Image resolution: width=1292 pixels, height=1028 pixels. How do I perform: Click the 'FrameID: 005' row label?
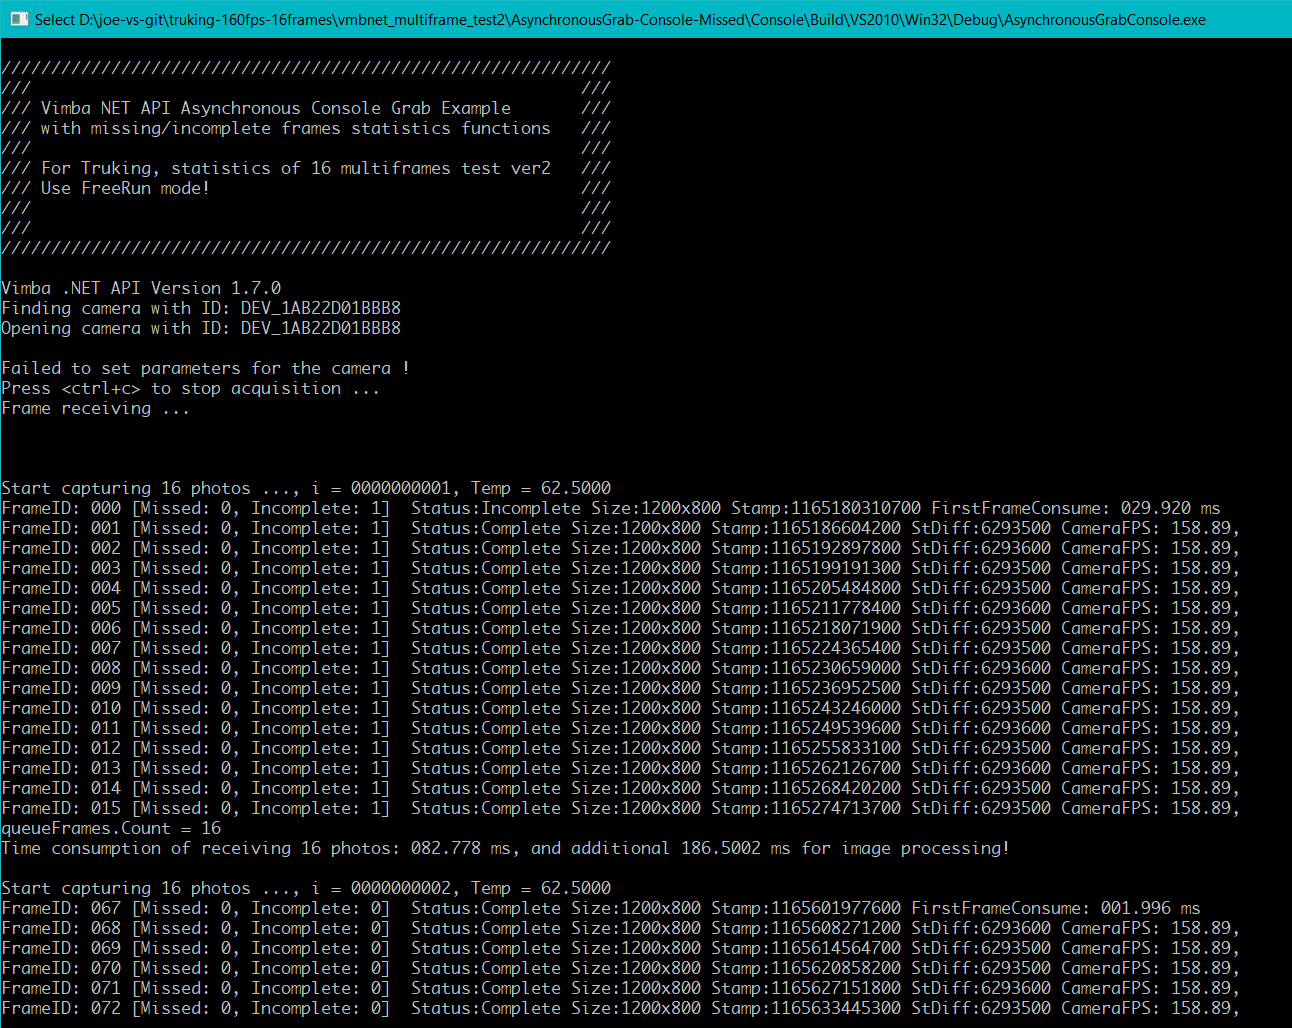[x=61, y=608]
